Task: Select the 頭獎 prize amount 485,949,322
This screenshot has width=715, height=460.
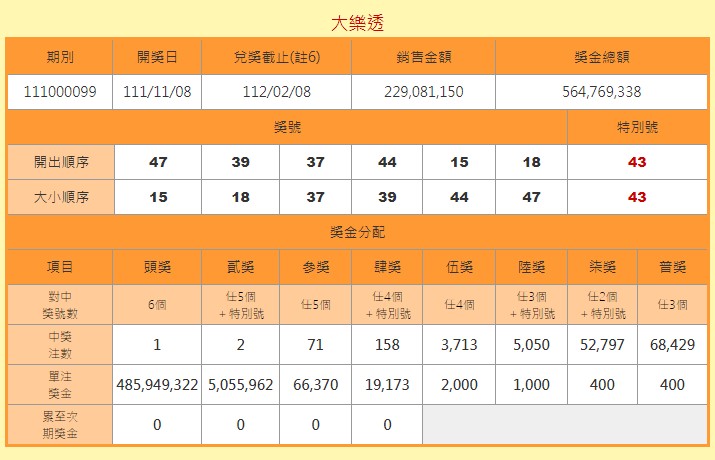Action: pyautogui.click(x=157, y=384)
